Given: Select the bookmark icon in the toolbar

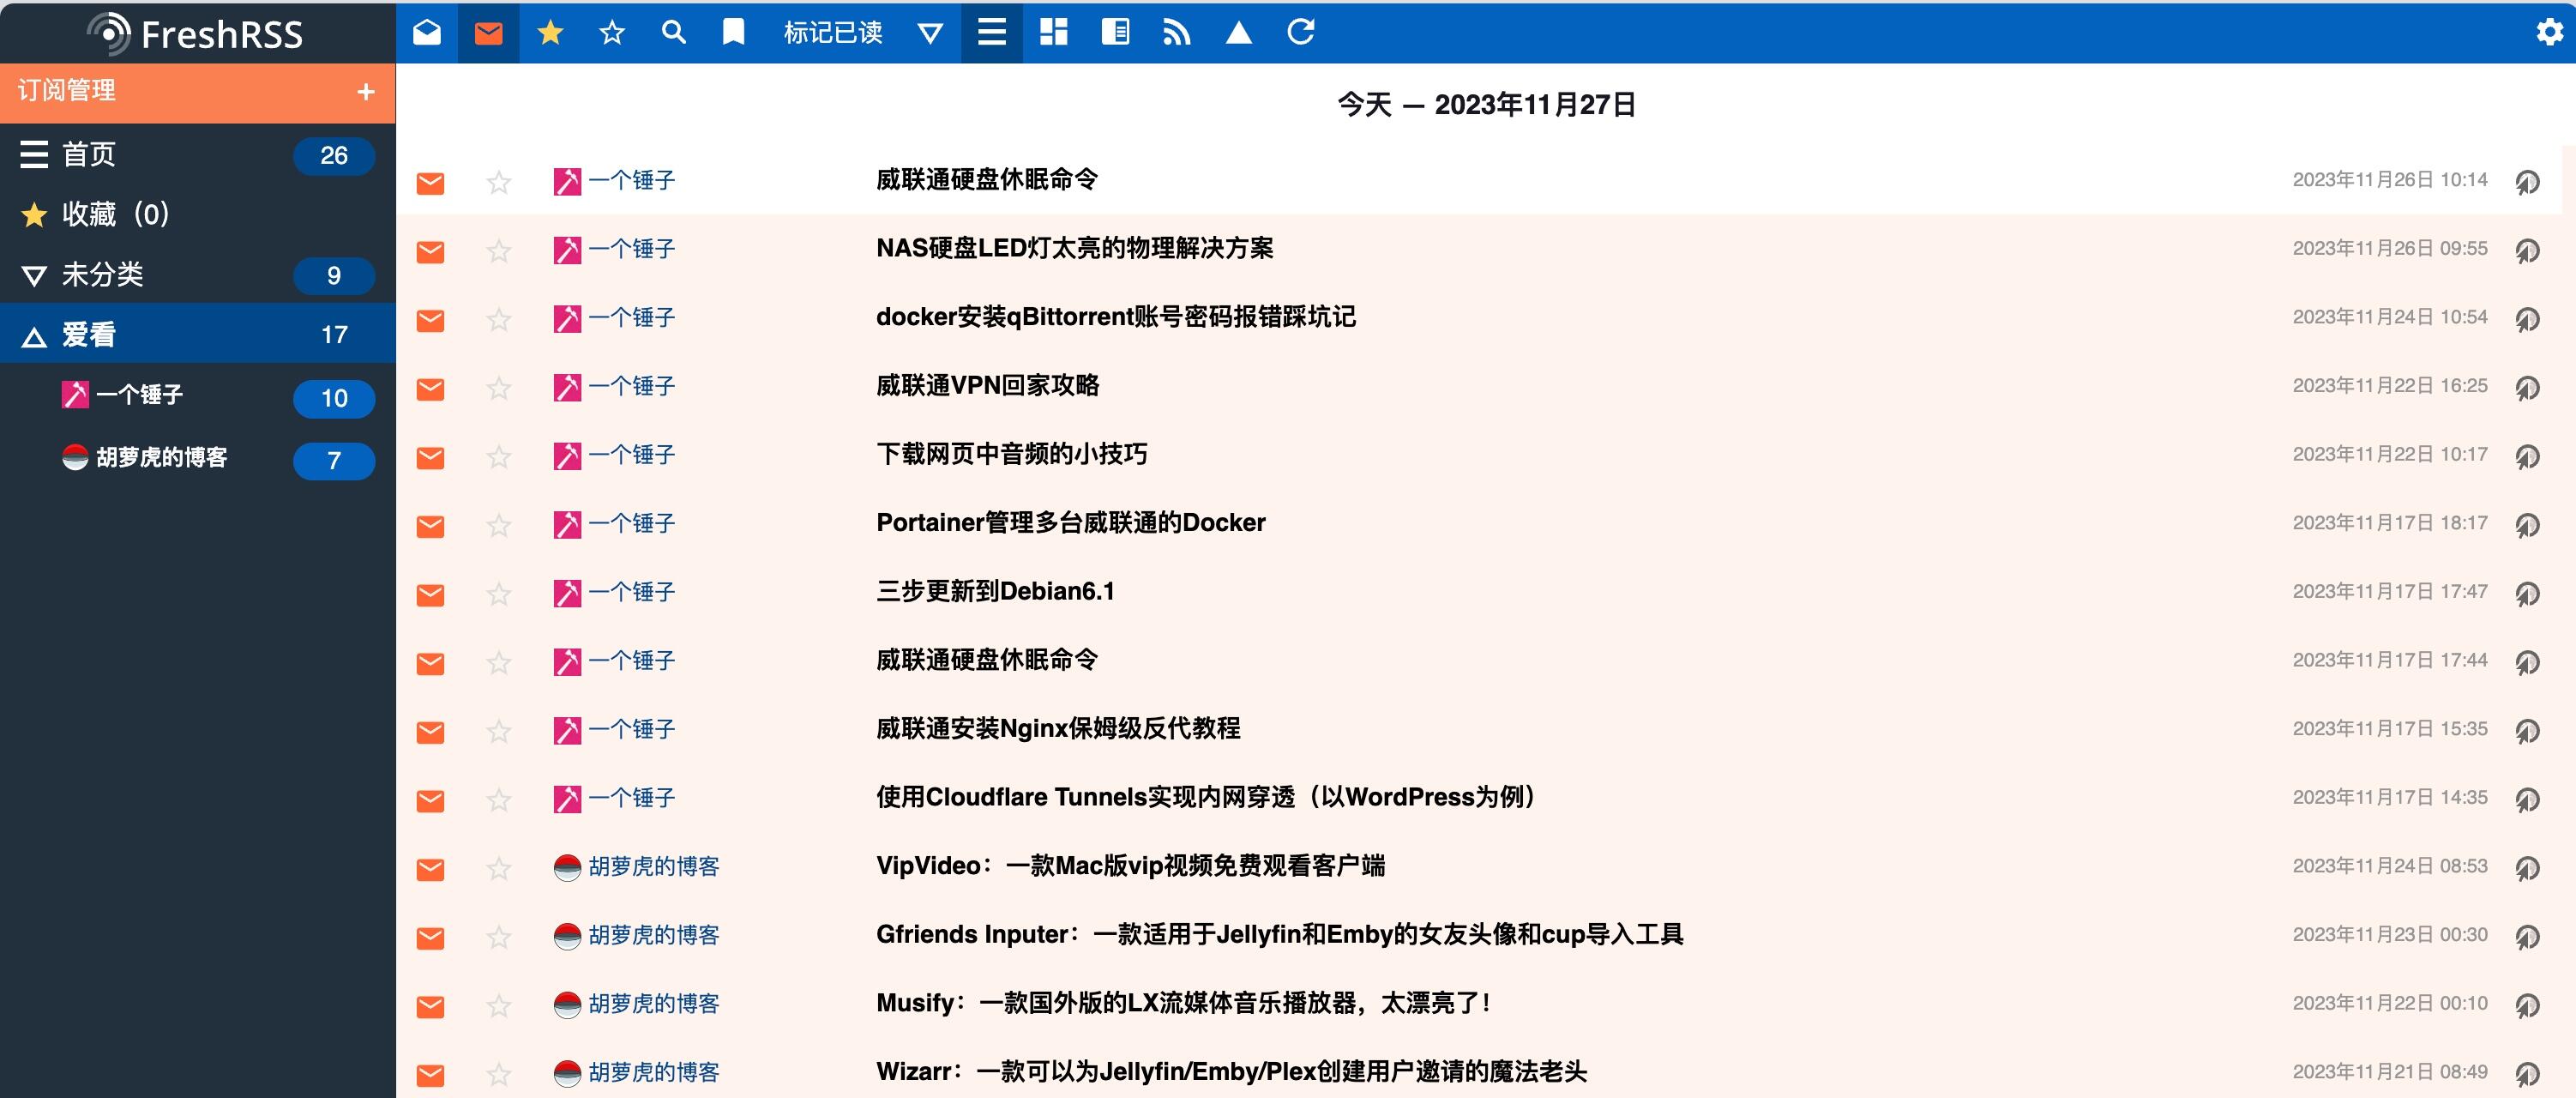Looking at the screenshot, I should (x=733, y=32).
